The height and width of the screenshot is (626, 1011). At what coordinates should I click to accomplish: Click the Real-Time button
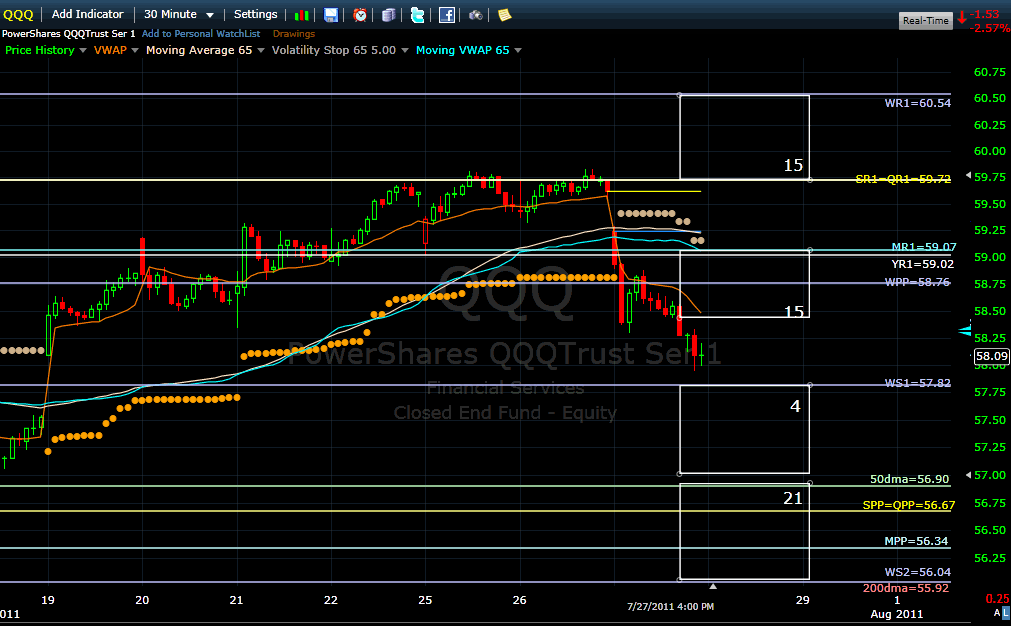pos(926,21)
